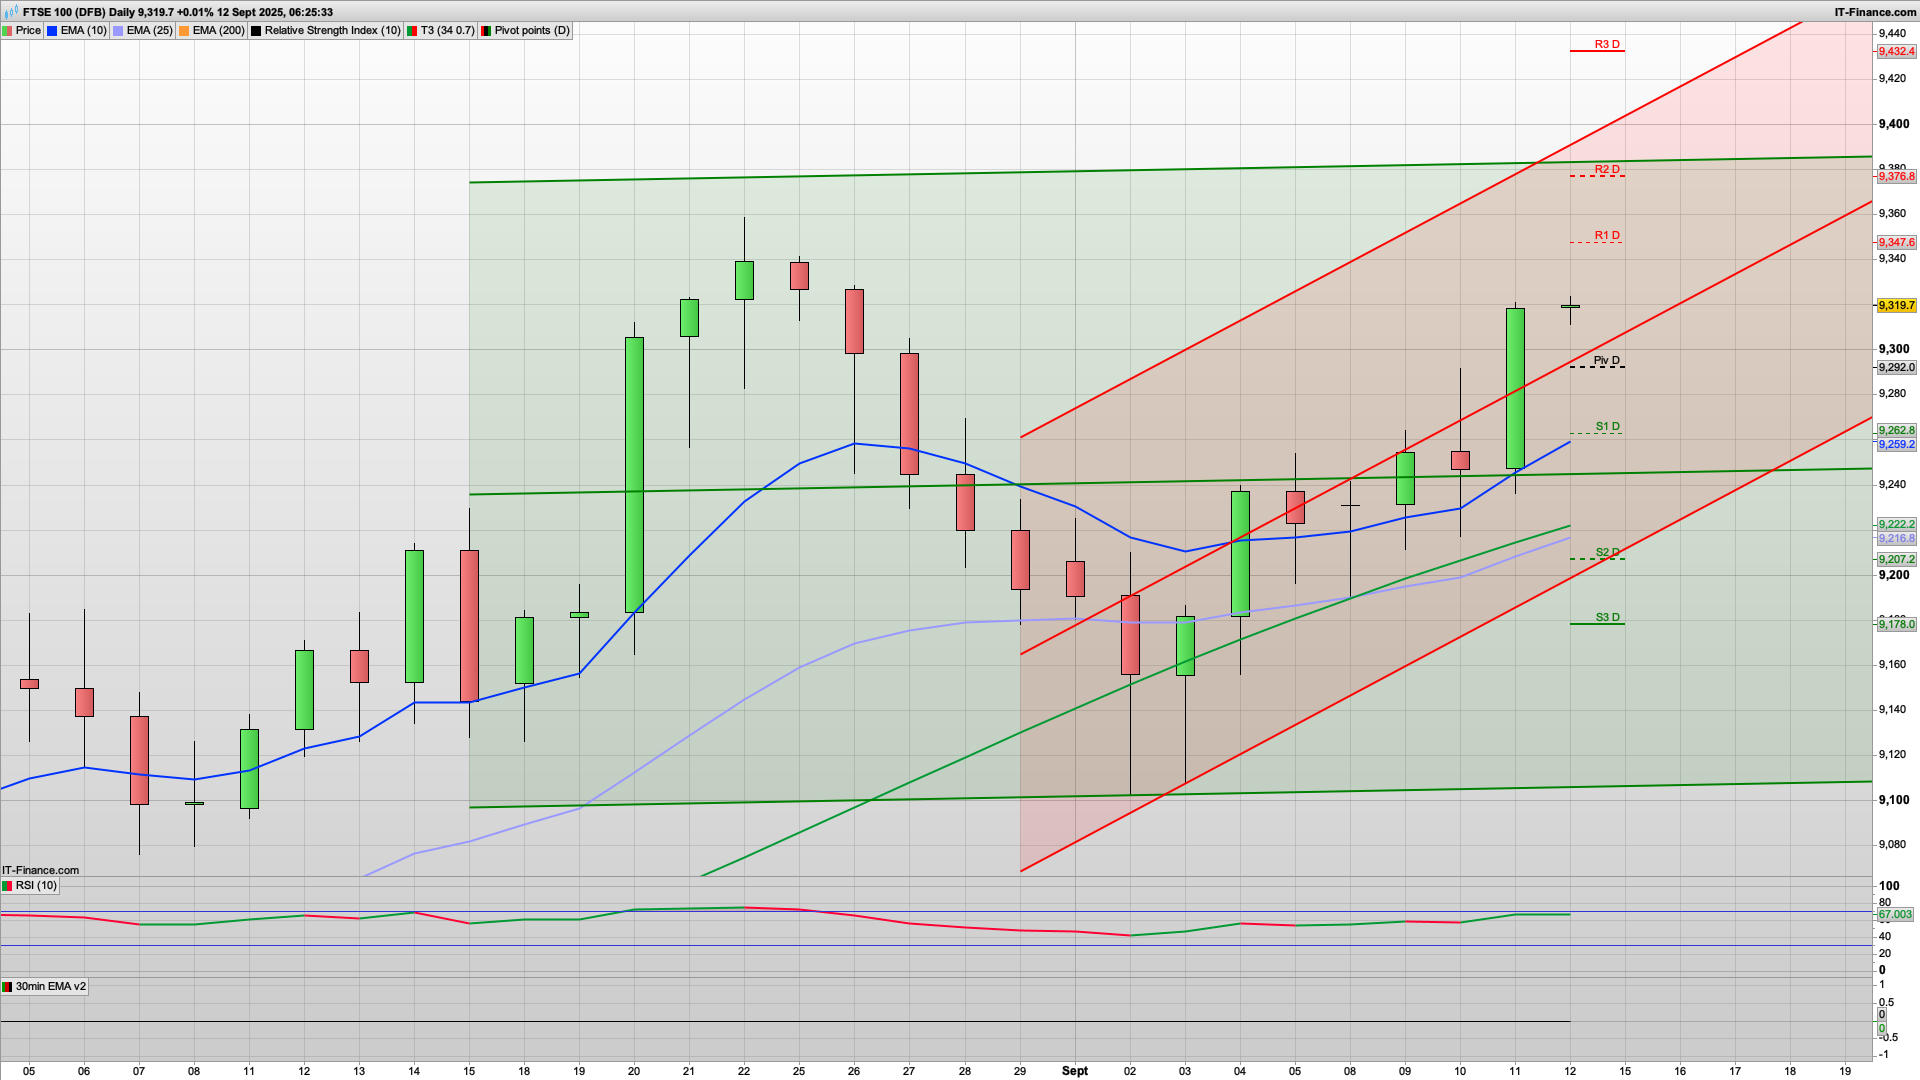This screenshot has height=1080, width=1920.
Task: Click the 9,259.2 EMA (10) price tag
Action: point(1896,445)
